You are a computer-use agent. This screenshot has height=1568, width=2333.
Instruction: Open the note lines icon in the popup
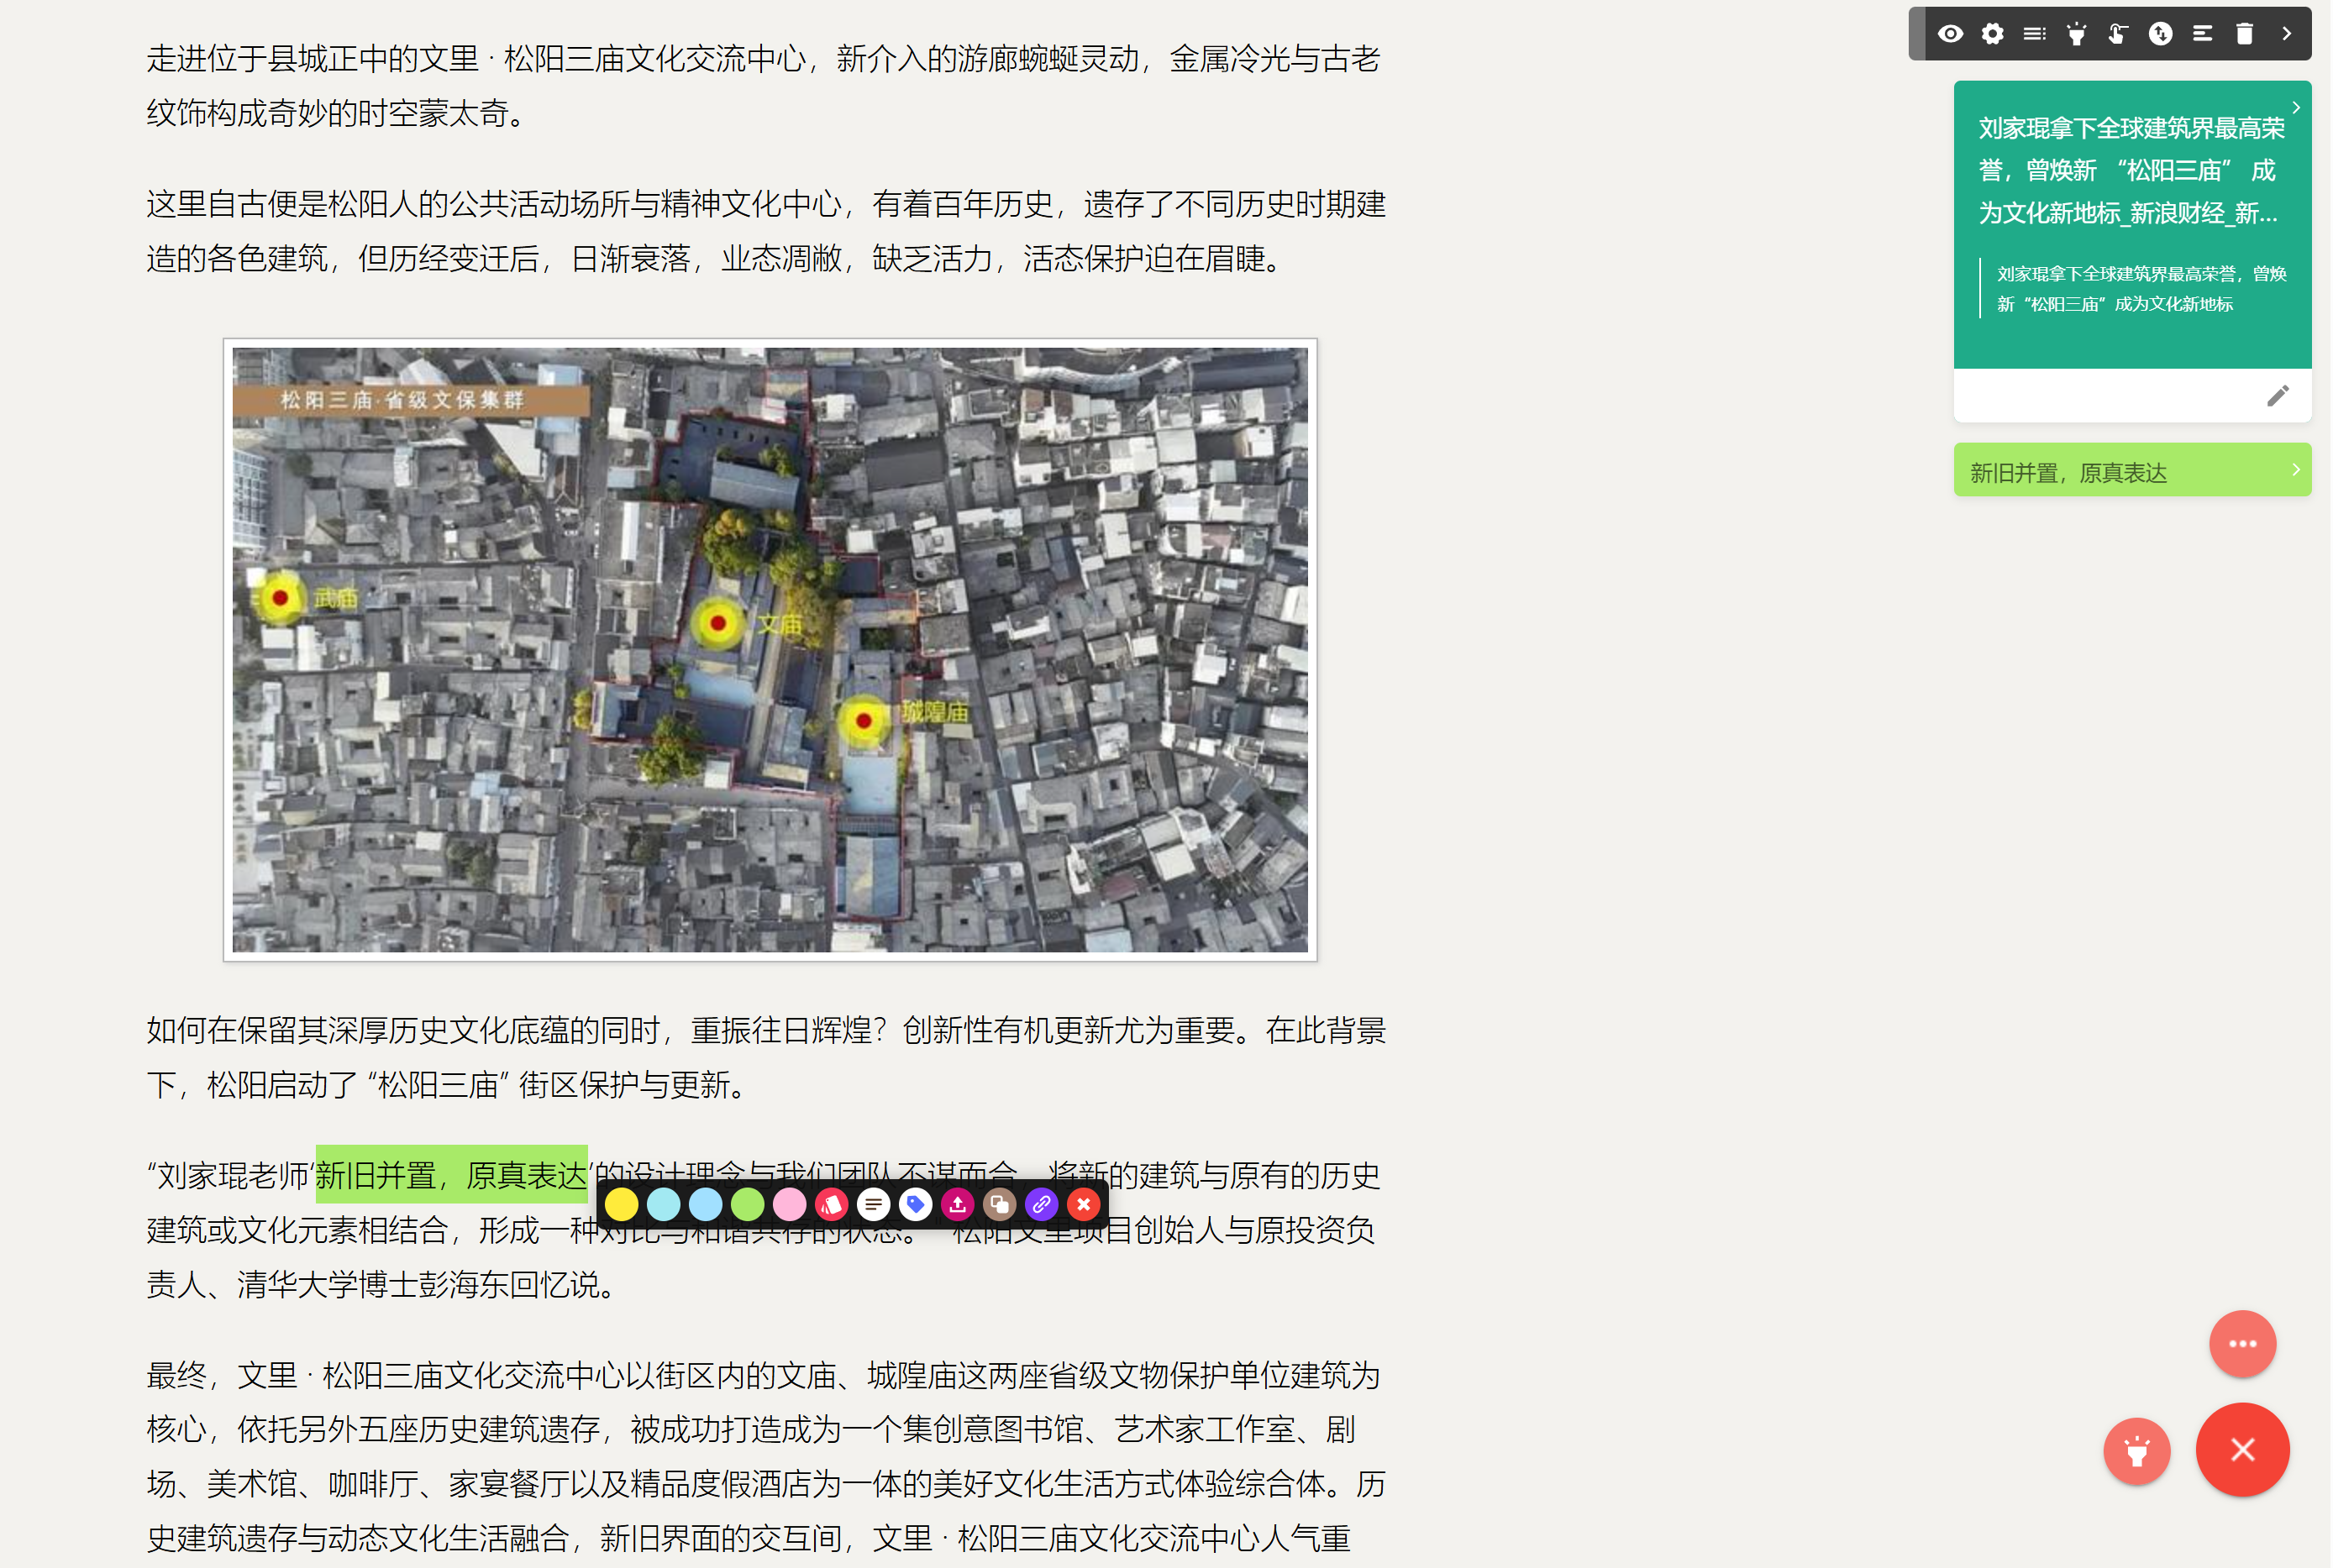pos(874,1205)
